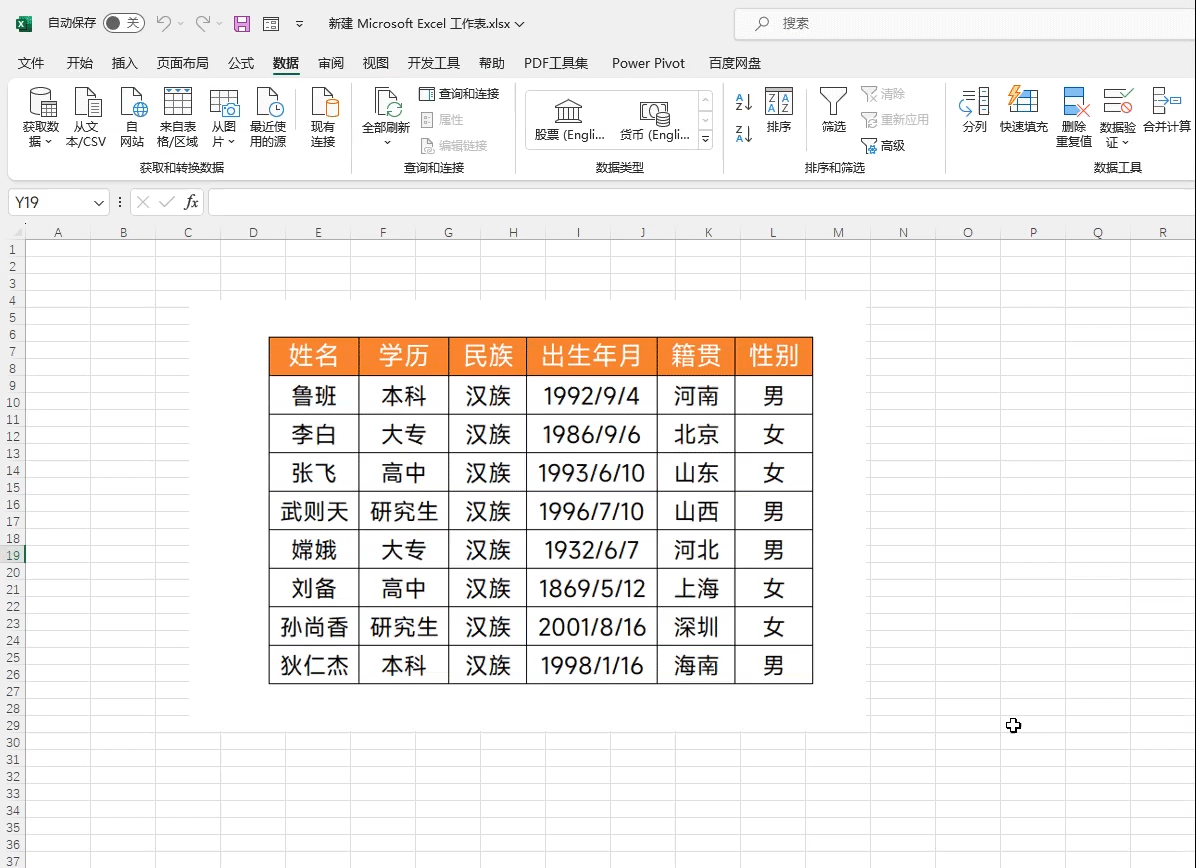
Task: Click in the search (搜索) box
Action: [965, 24]
